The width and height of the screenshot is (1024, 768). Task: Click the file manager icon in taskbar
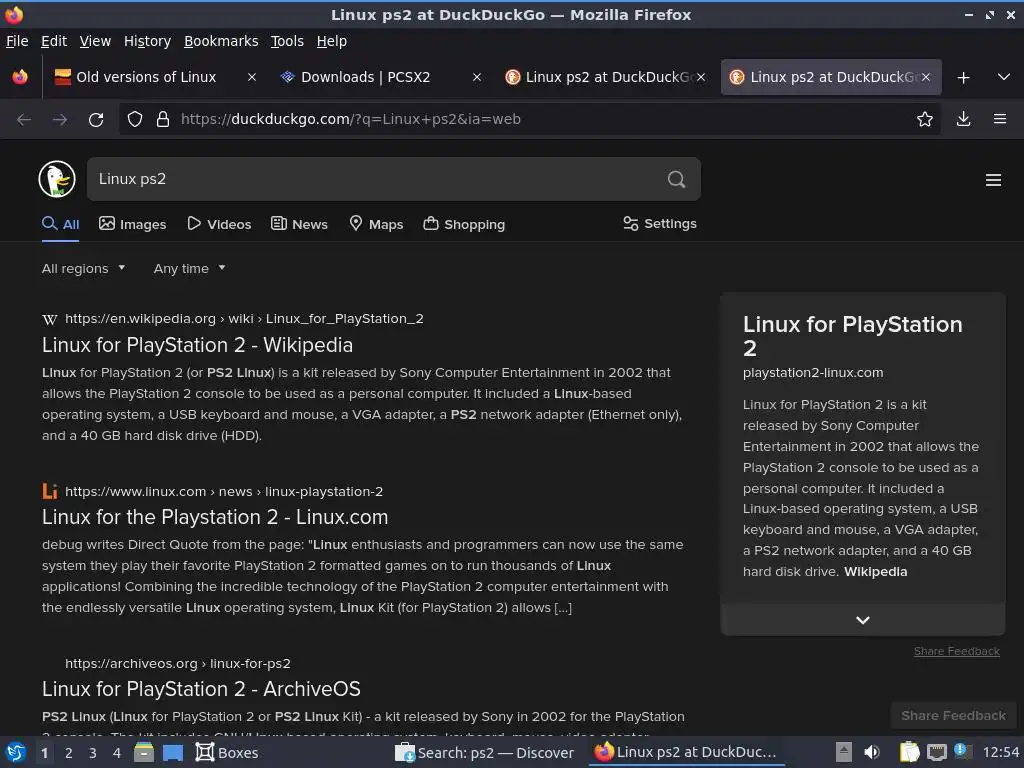(x=144, y=752)
